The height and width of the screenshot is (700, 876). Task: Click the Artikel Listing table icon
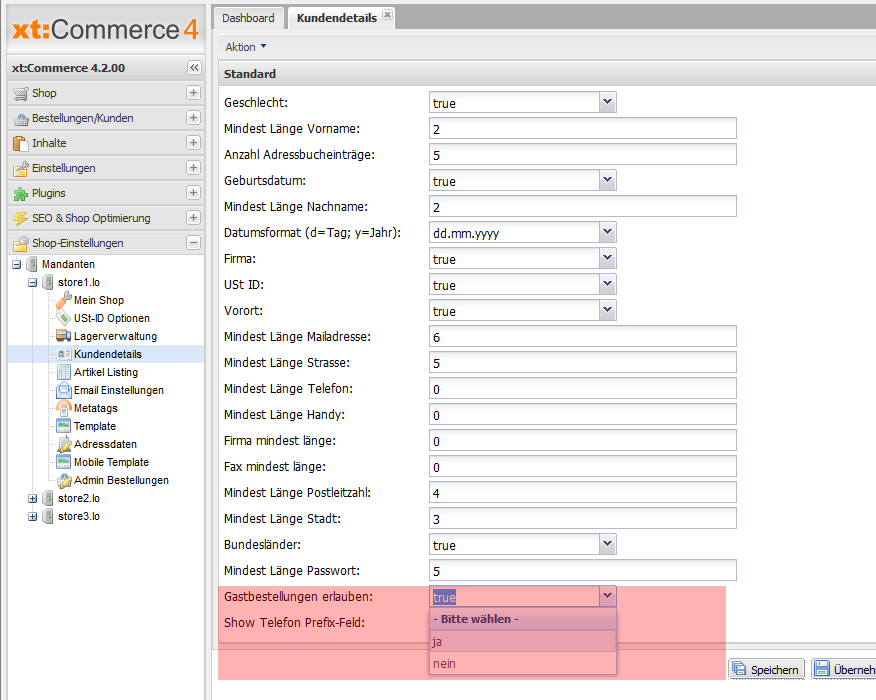[x=64, y=372]
